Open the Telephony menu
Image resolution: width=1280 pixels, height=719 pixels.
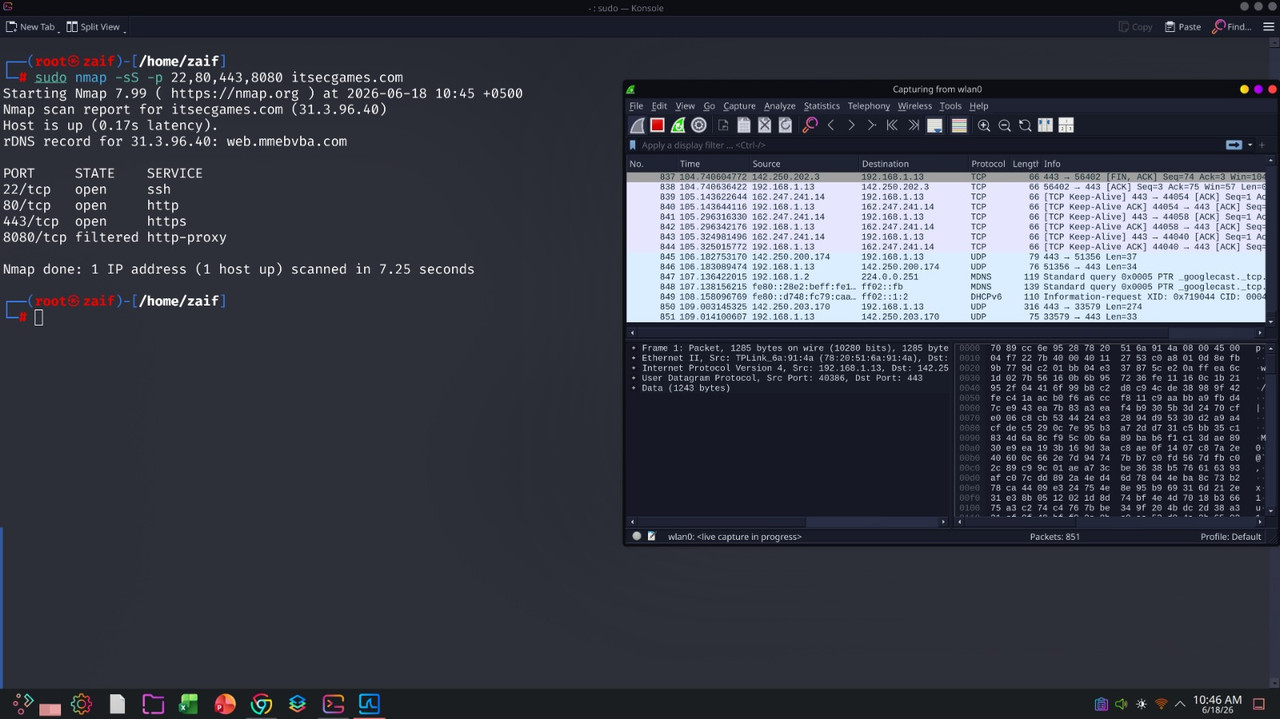[x=868, y=106]
